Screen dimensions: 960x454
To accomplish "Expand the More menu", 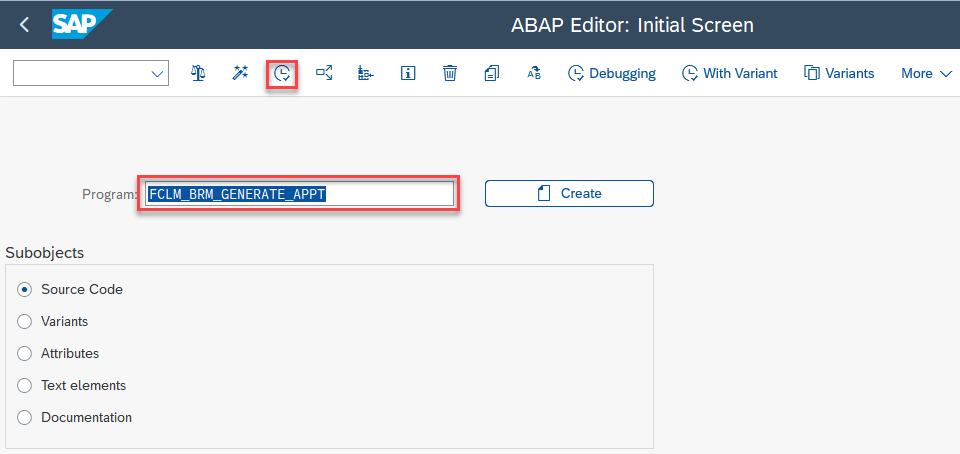I will 925,73.
